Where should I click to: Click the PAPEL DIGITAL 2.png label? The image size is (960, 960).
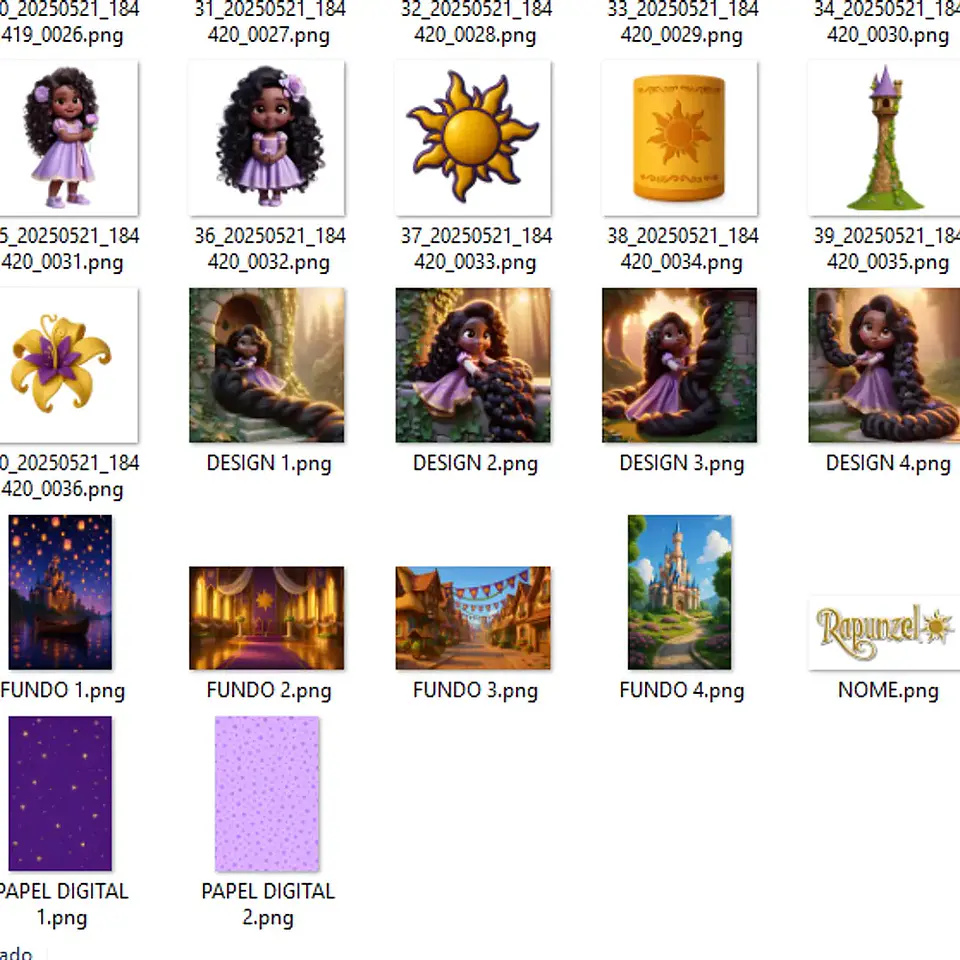(x=268, y=905)
